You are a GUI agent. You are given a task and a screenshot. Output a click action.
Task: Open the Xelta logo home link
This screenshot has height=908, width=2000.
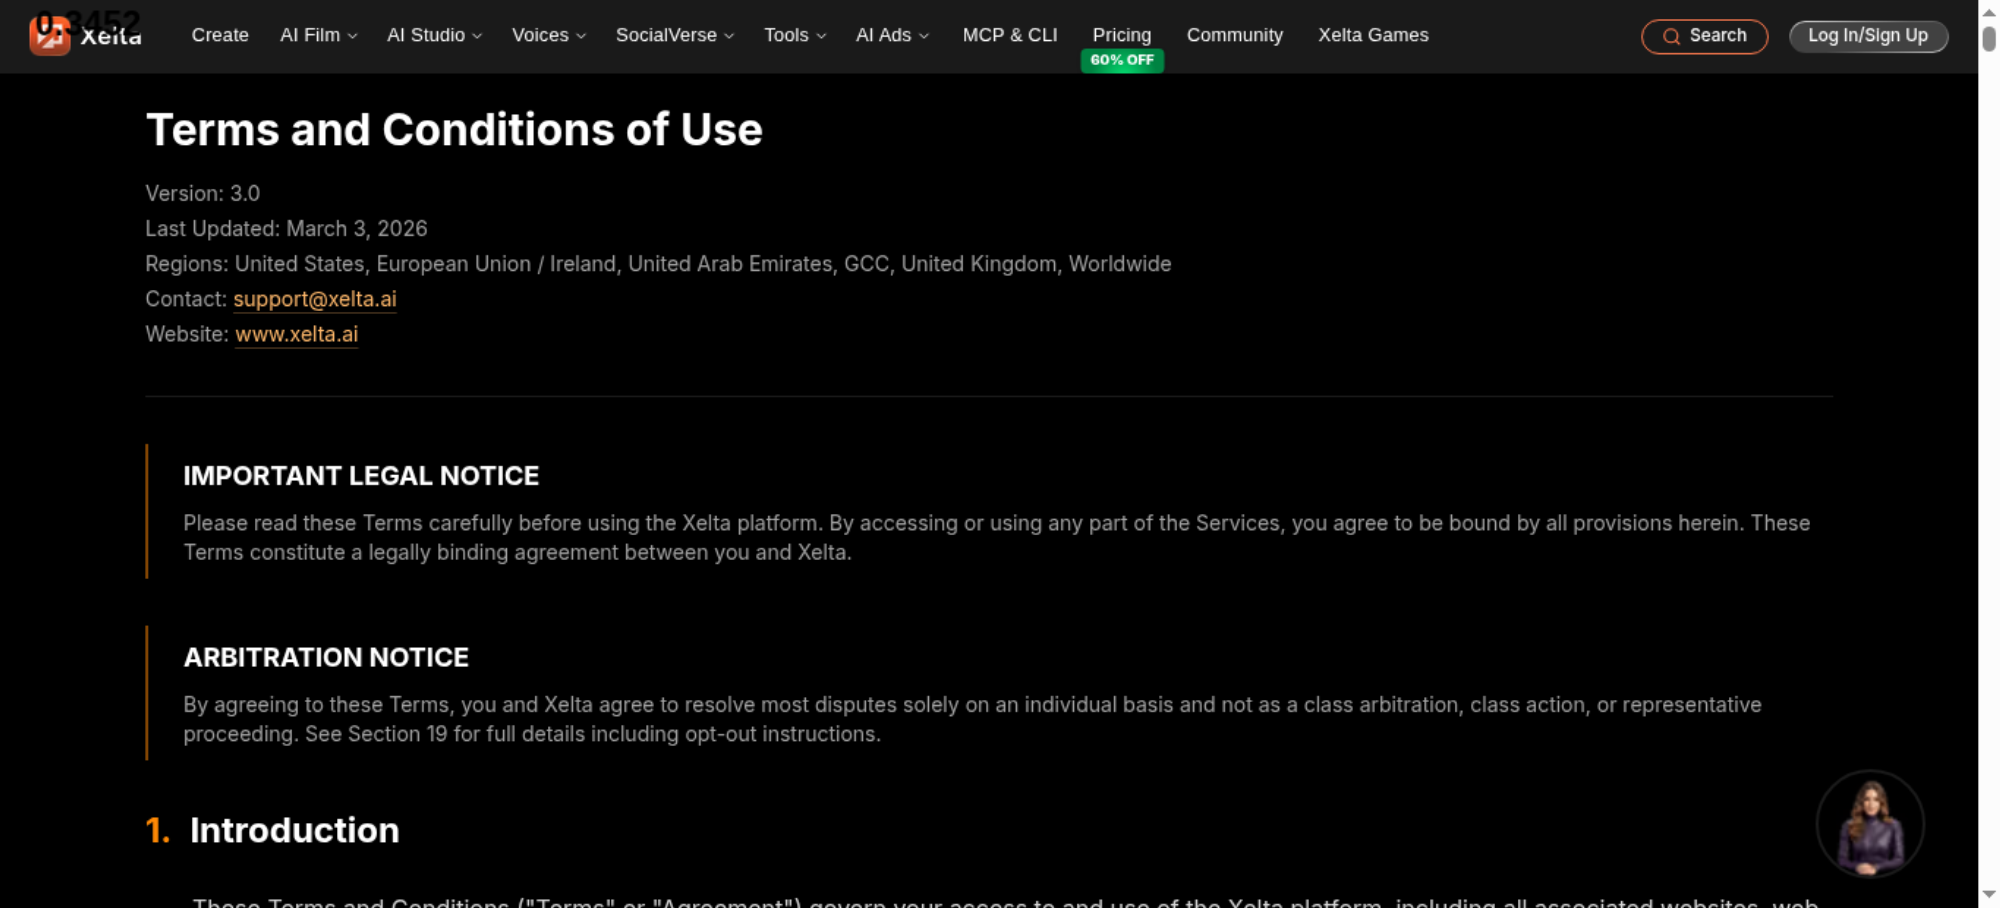pos(86,36)
